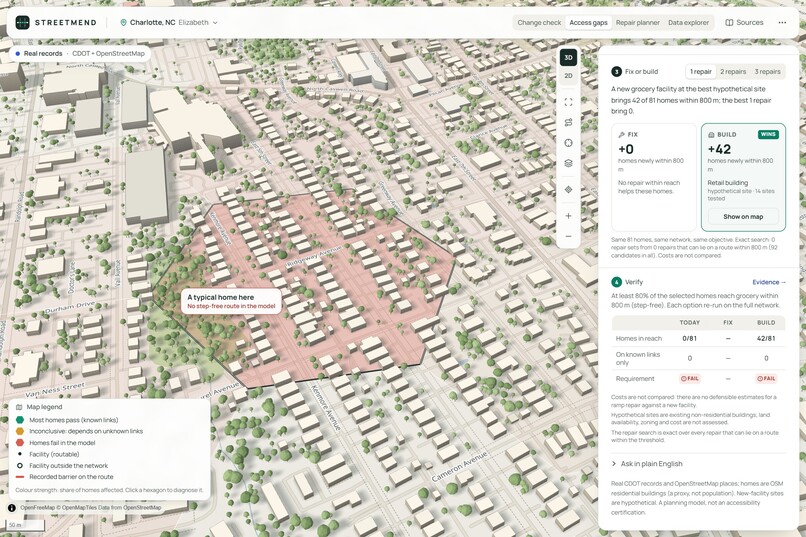Select the 3 repairs option

pyautogui.click(x=767, y=71)
